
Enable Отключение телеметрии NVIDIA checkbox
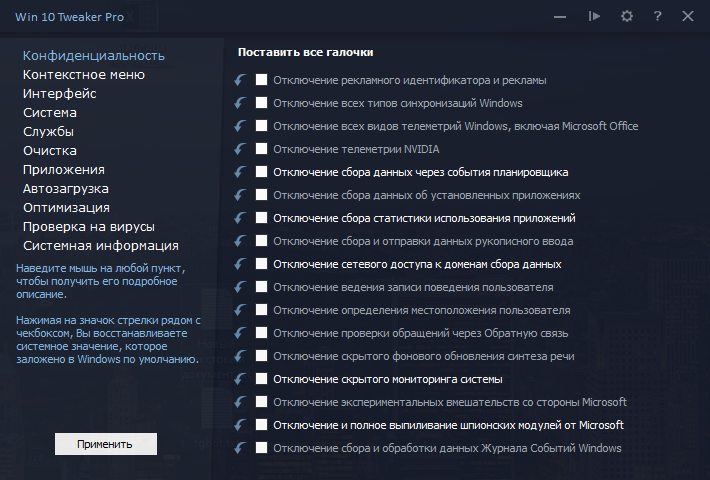pyautogui.click(x=261, y=149)
